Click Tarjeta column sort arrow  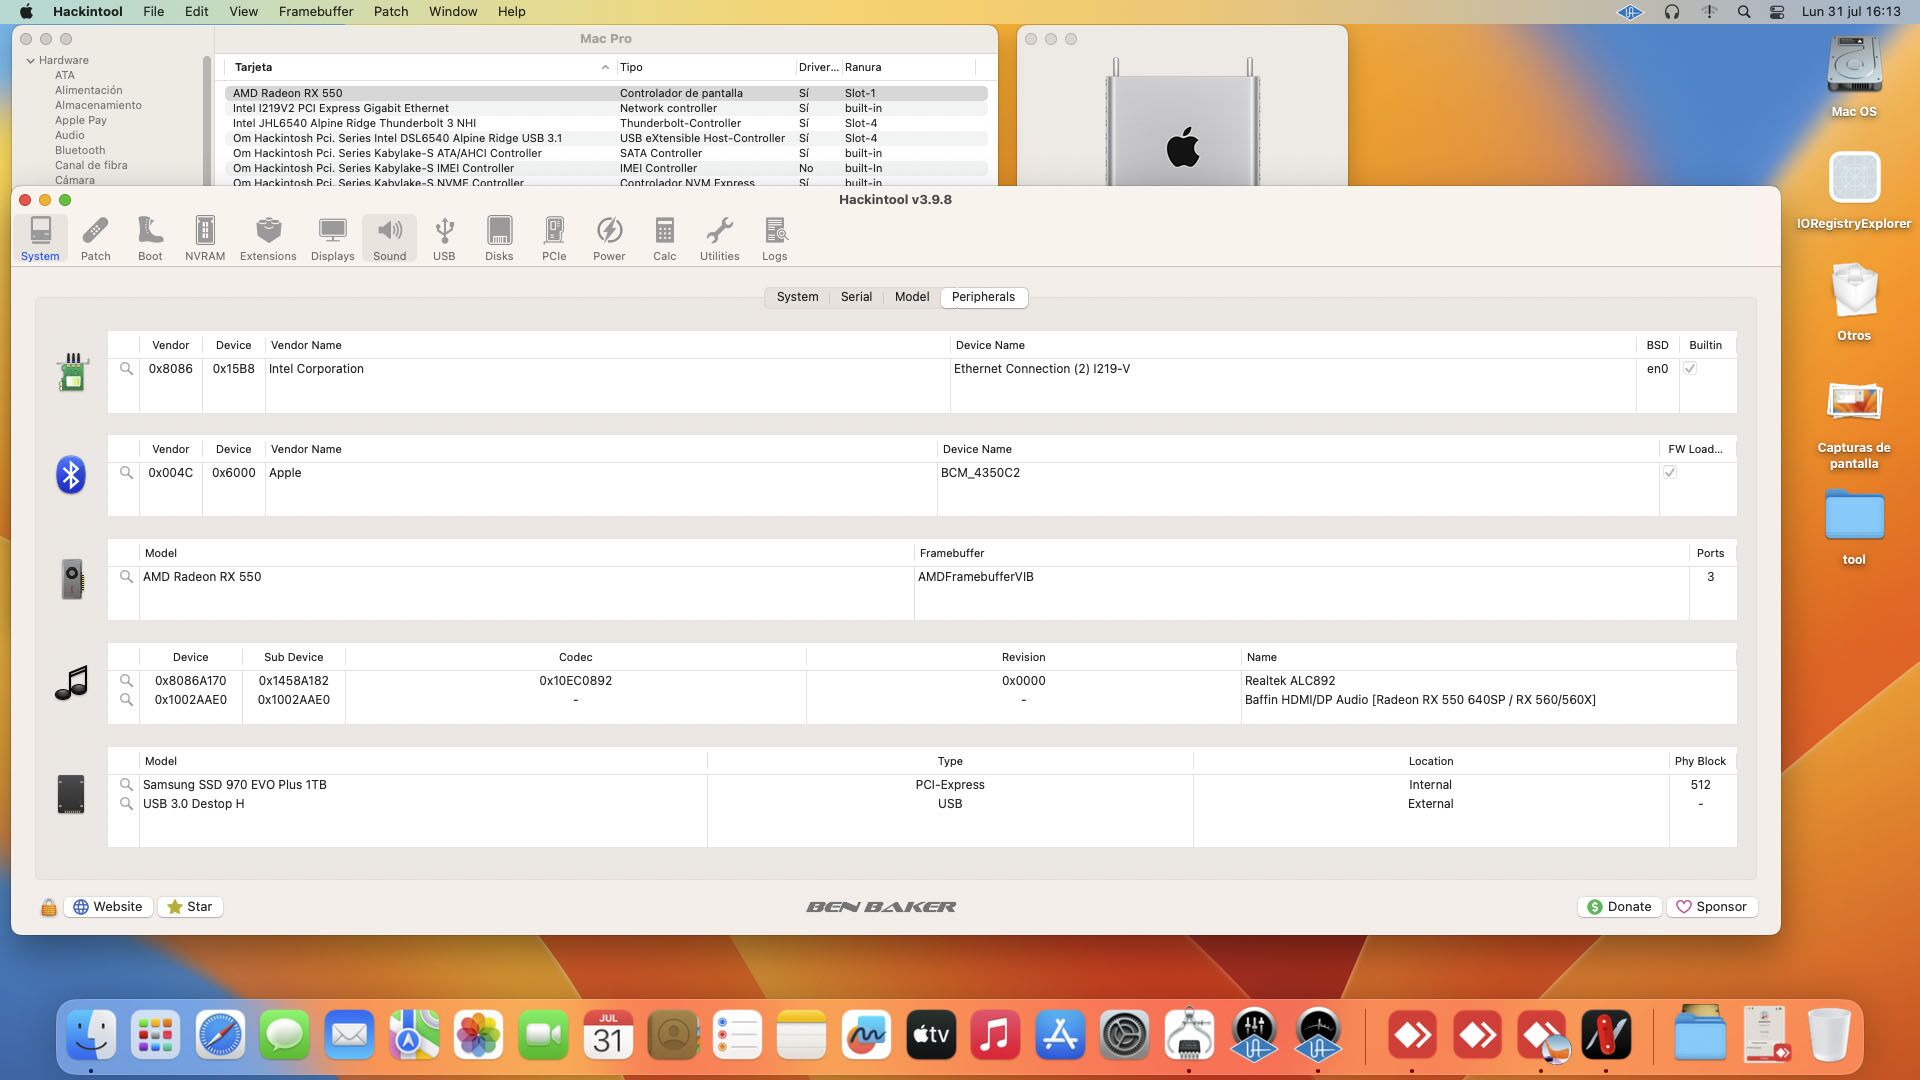(605, 68)
